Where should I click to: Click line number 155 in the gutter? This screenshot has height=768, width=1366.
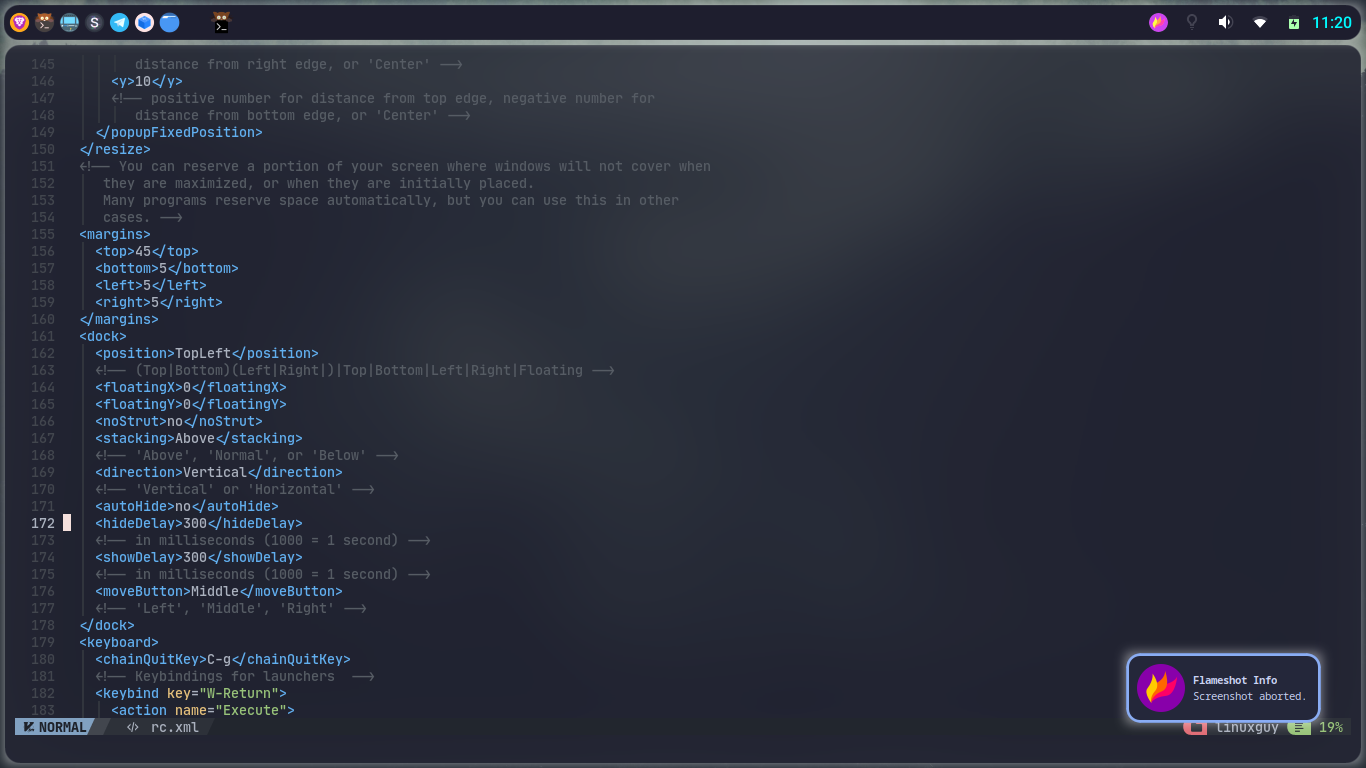tap(43, 235)
